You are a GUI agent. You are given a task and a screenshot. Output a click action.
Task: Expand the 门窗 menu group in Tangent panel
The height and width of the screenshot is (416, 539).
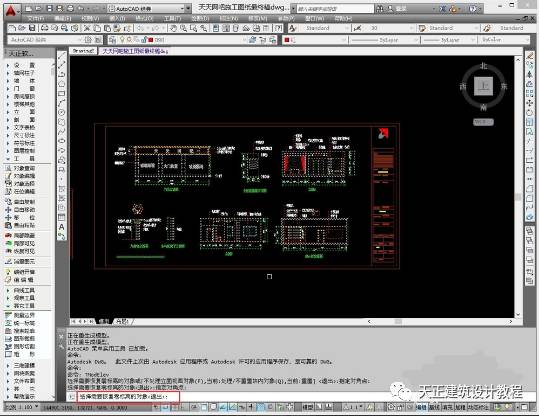point(21,88)
